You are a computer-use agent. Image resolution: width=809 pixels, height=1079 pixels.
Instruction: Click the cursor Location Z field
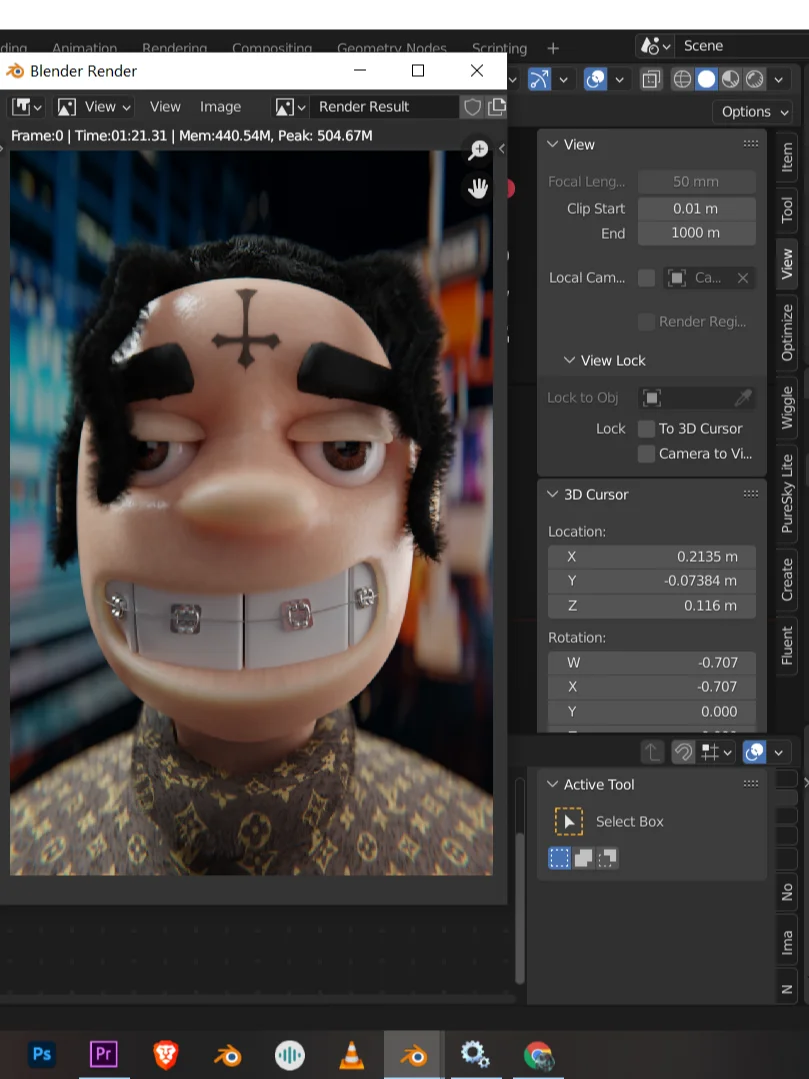pos(651,606)
